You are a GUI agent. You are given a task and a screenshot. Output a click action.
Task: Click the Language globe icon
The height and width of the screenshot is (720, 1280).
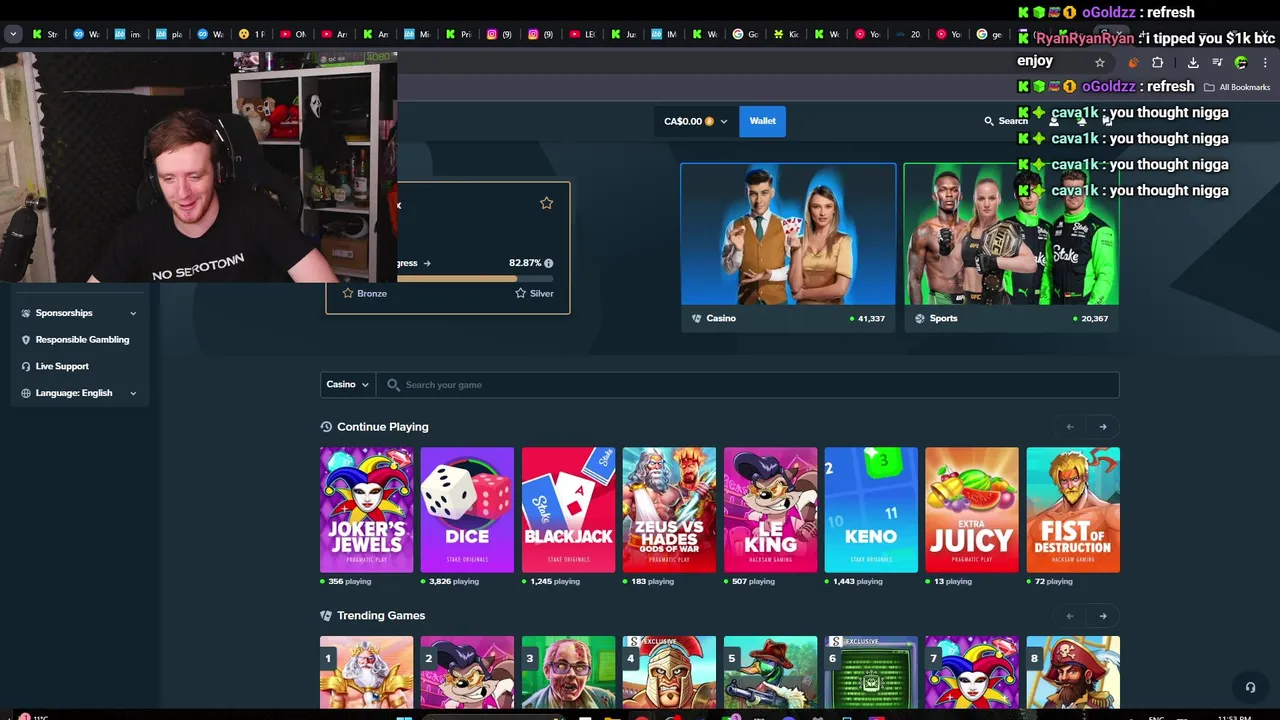click(x=26, y=393)
